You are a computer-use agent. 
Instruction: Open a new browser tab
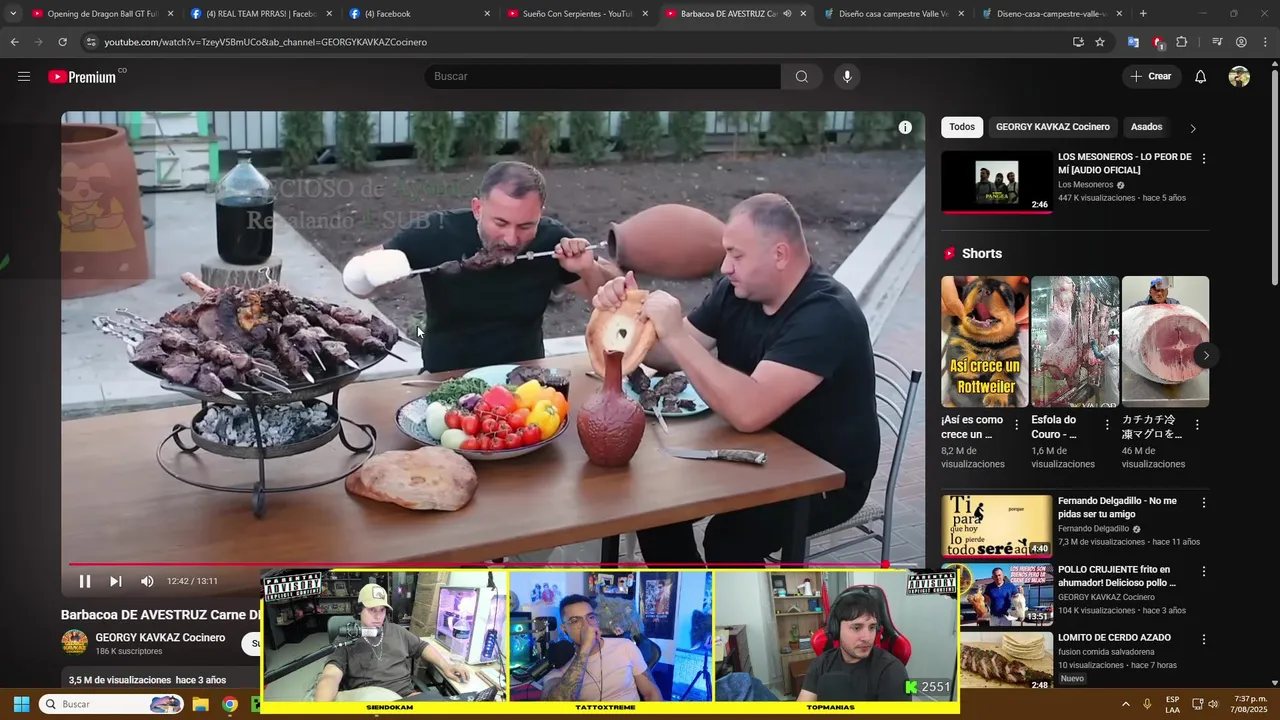click(x=1143, y=14)
